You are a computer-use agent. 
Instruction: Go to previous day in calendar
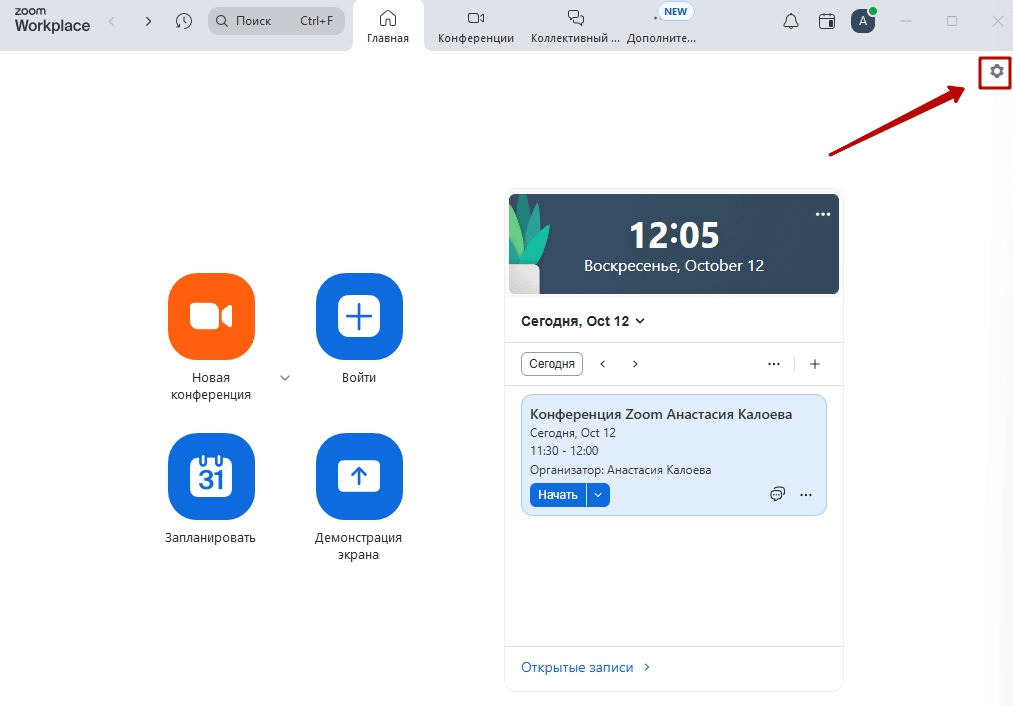pos(603,364)
